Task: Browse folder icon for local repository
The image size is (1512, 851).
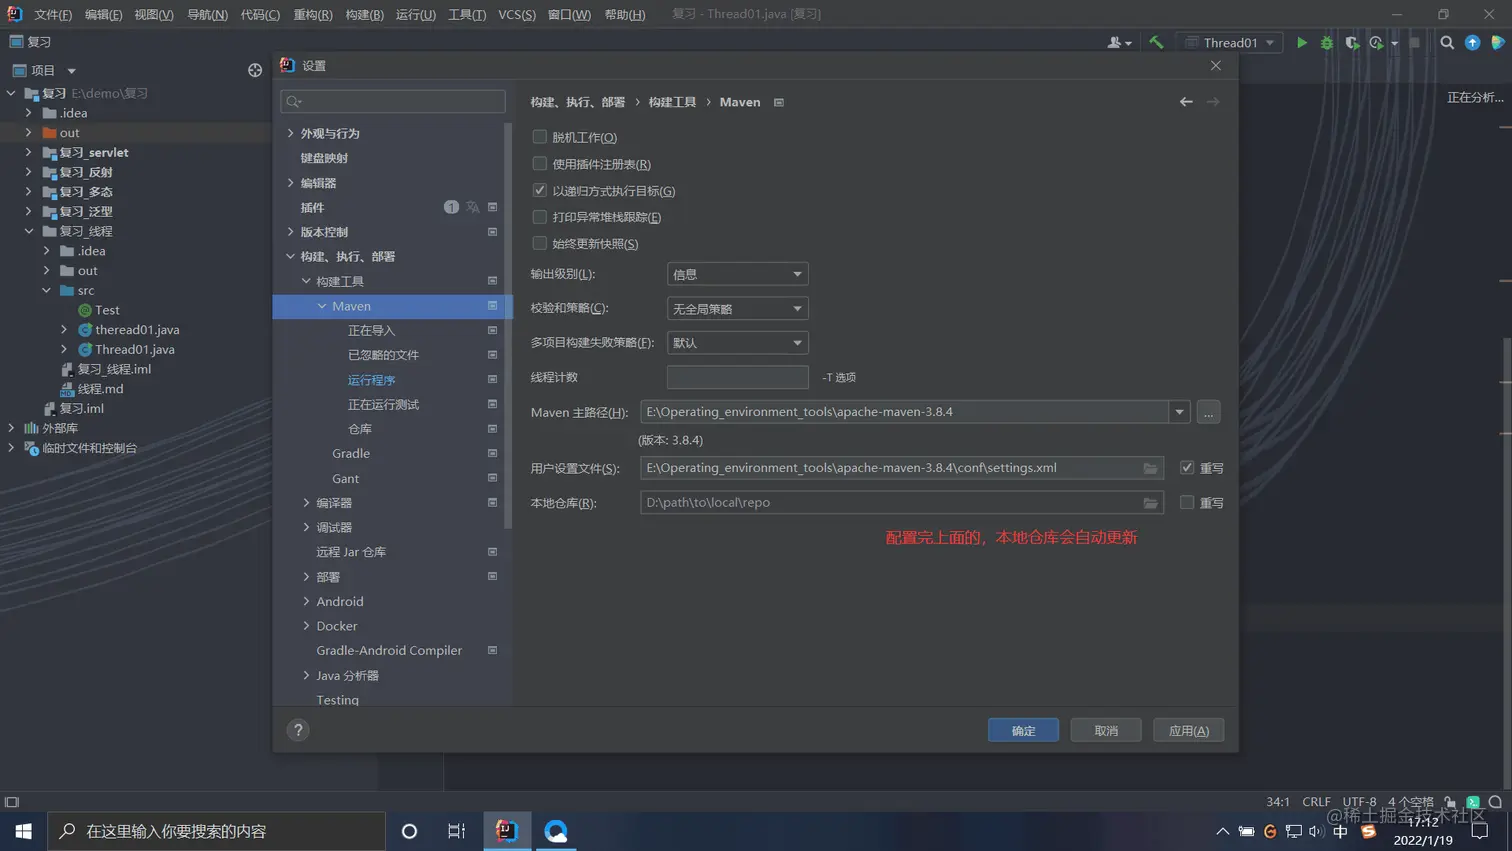Action: 1151,503
